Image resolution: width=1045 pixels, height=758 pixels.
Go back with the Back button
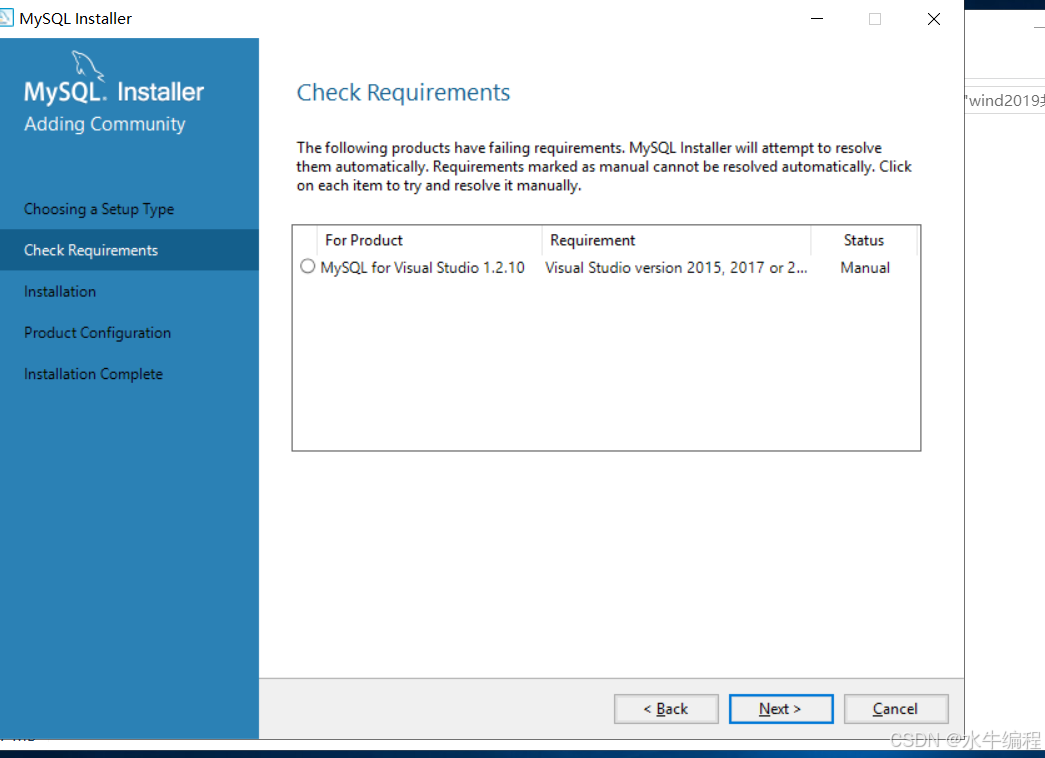point(666,709)
